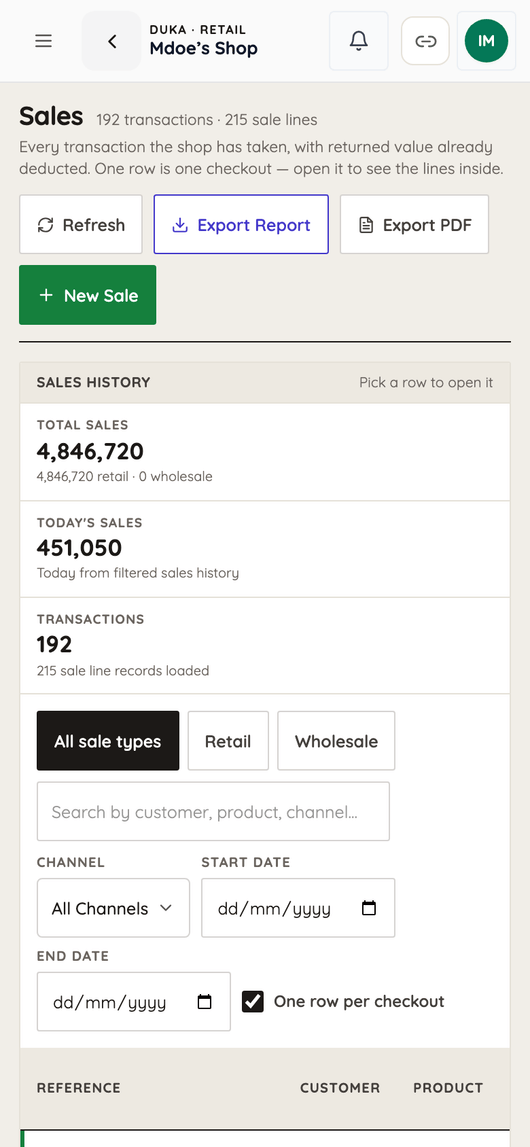This screenshot has height=1147, width=530.
Task: Click the Reference column header
Action: [x=79, y=1088]
